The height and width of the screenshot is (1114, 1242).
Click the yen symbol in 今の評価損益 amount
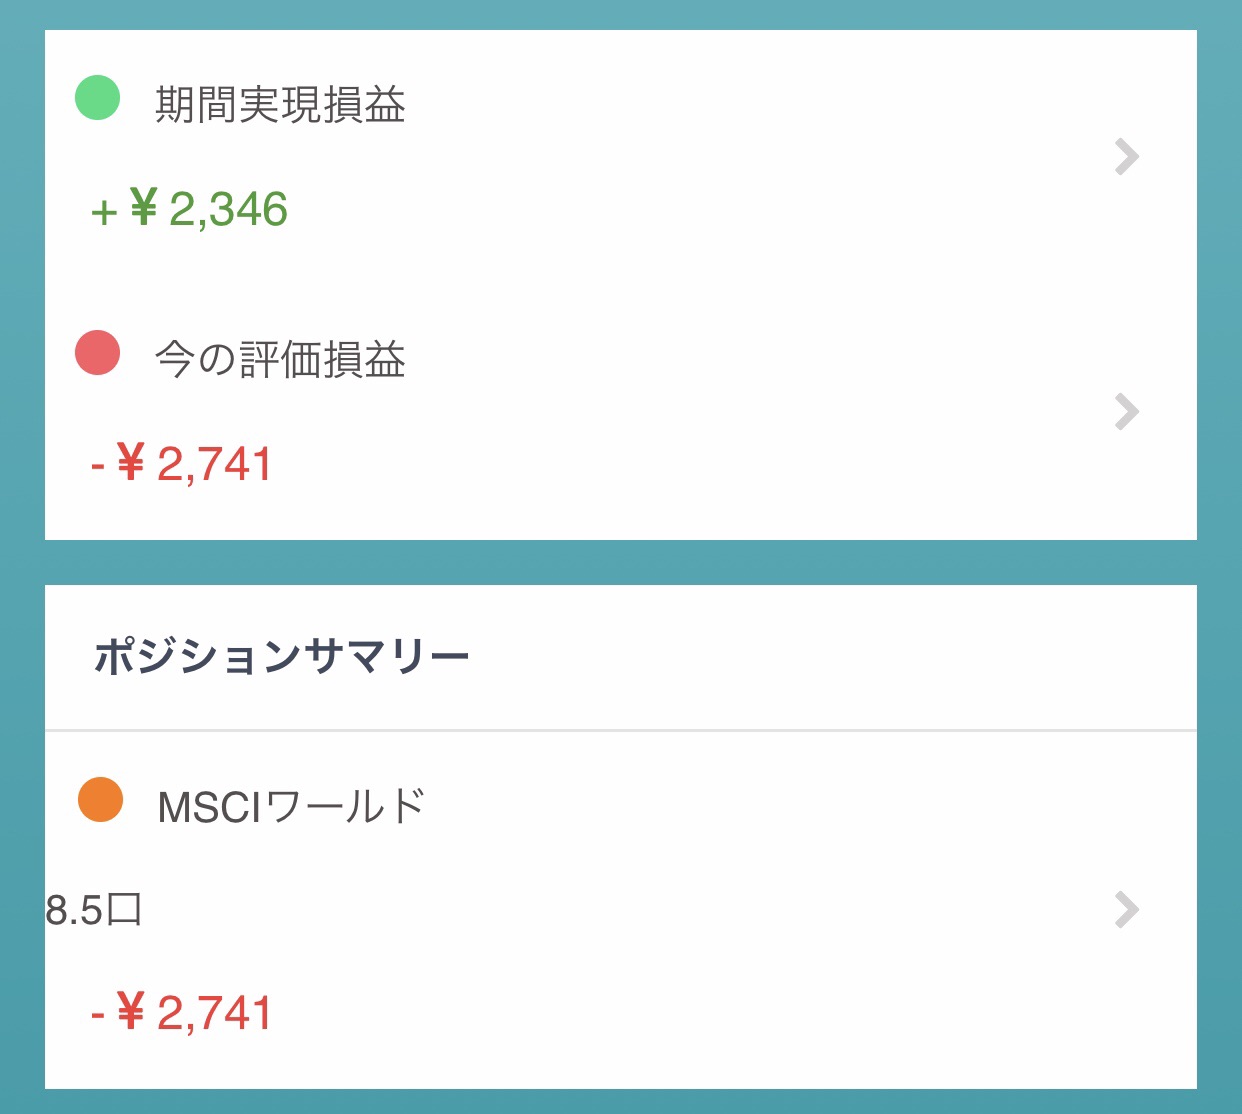pyautogui.click(x=131, y=463)
